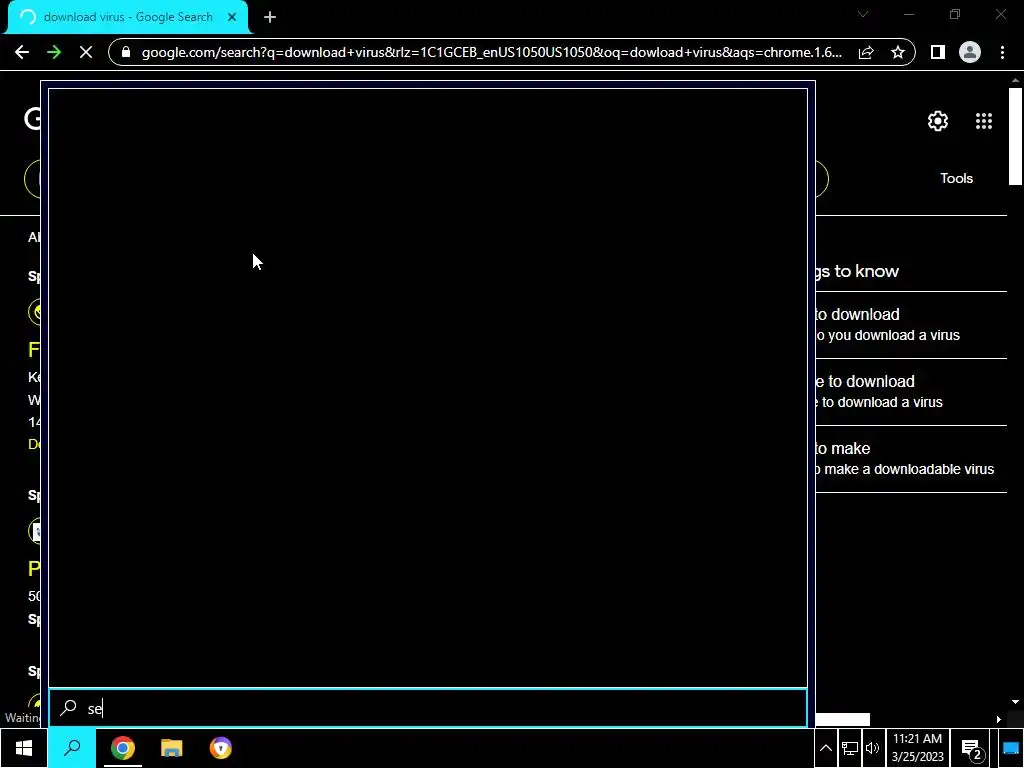Image resolution: width=1024 pixels, height=768 pixels.
Task: Click the page's vertical scrollbar thumb
Action: pos(1015,136)
